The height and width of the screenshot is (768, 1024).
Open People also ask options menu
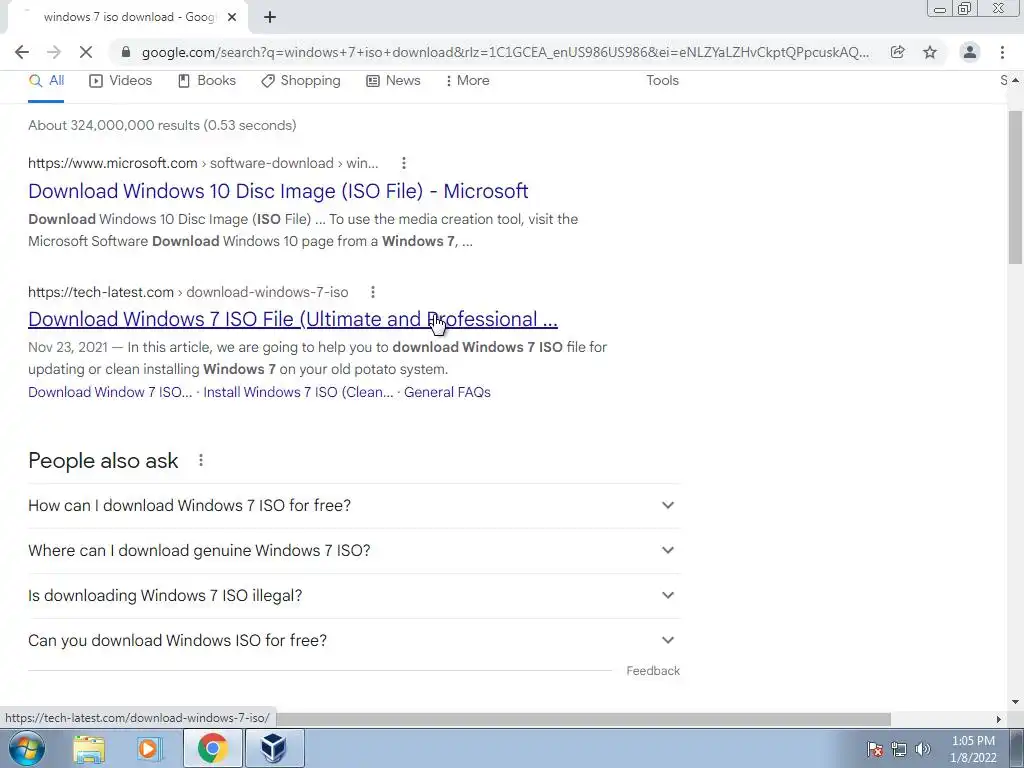(201, 460)
